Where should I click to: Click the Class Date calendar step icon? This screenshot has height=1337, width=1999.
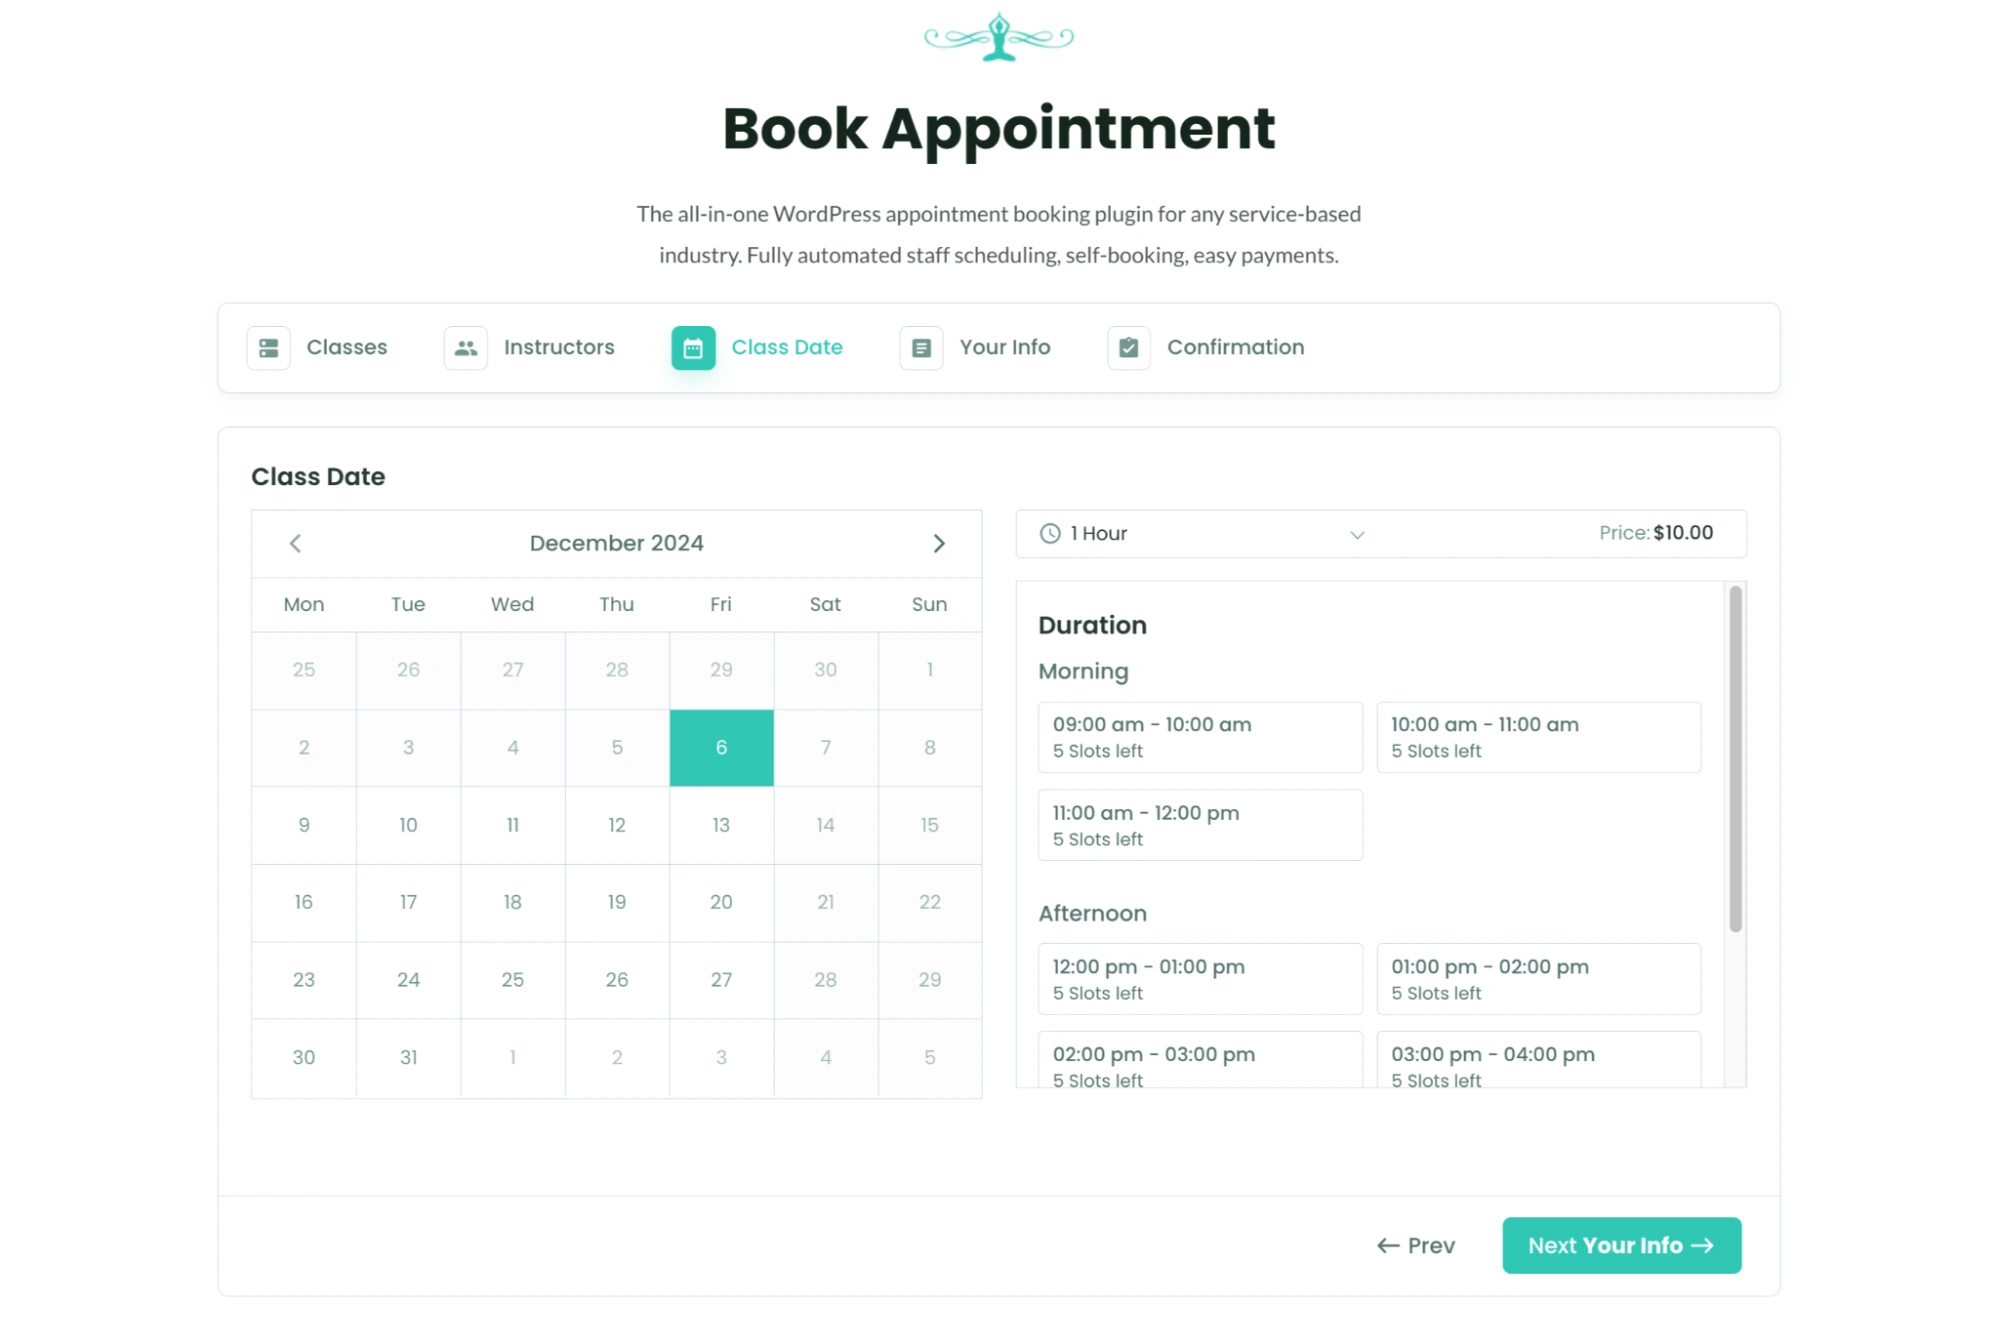coord(692,346)
